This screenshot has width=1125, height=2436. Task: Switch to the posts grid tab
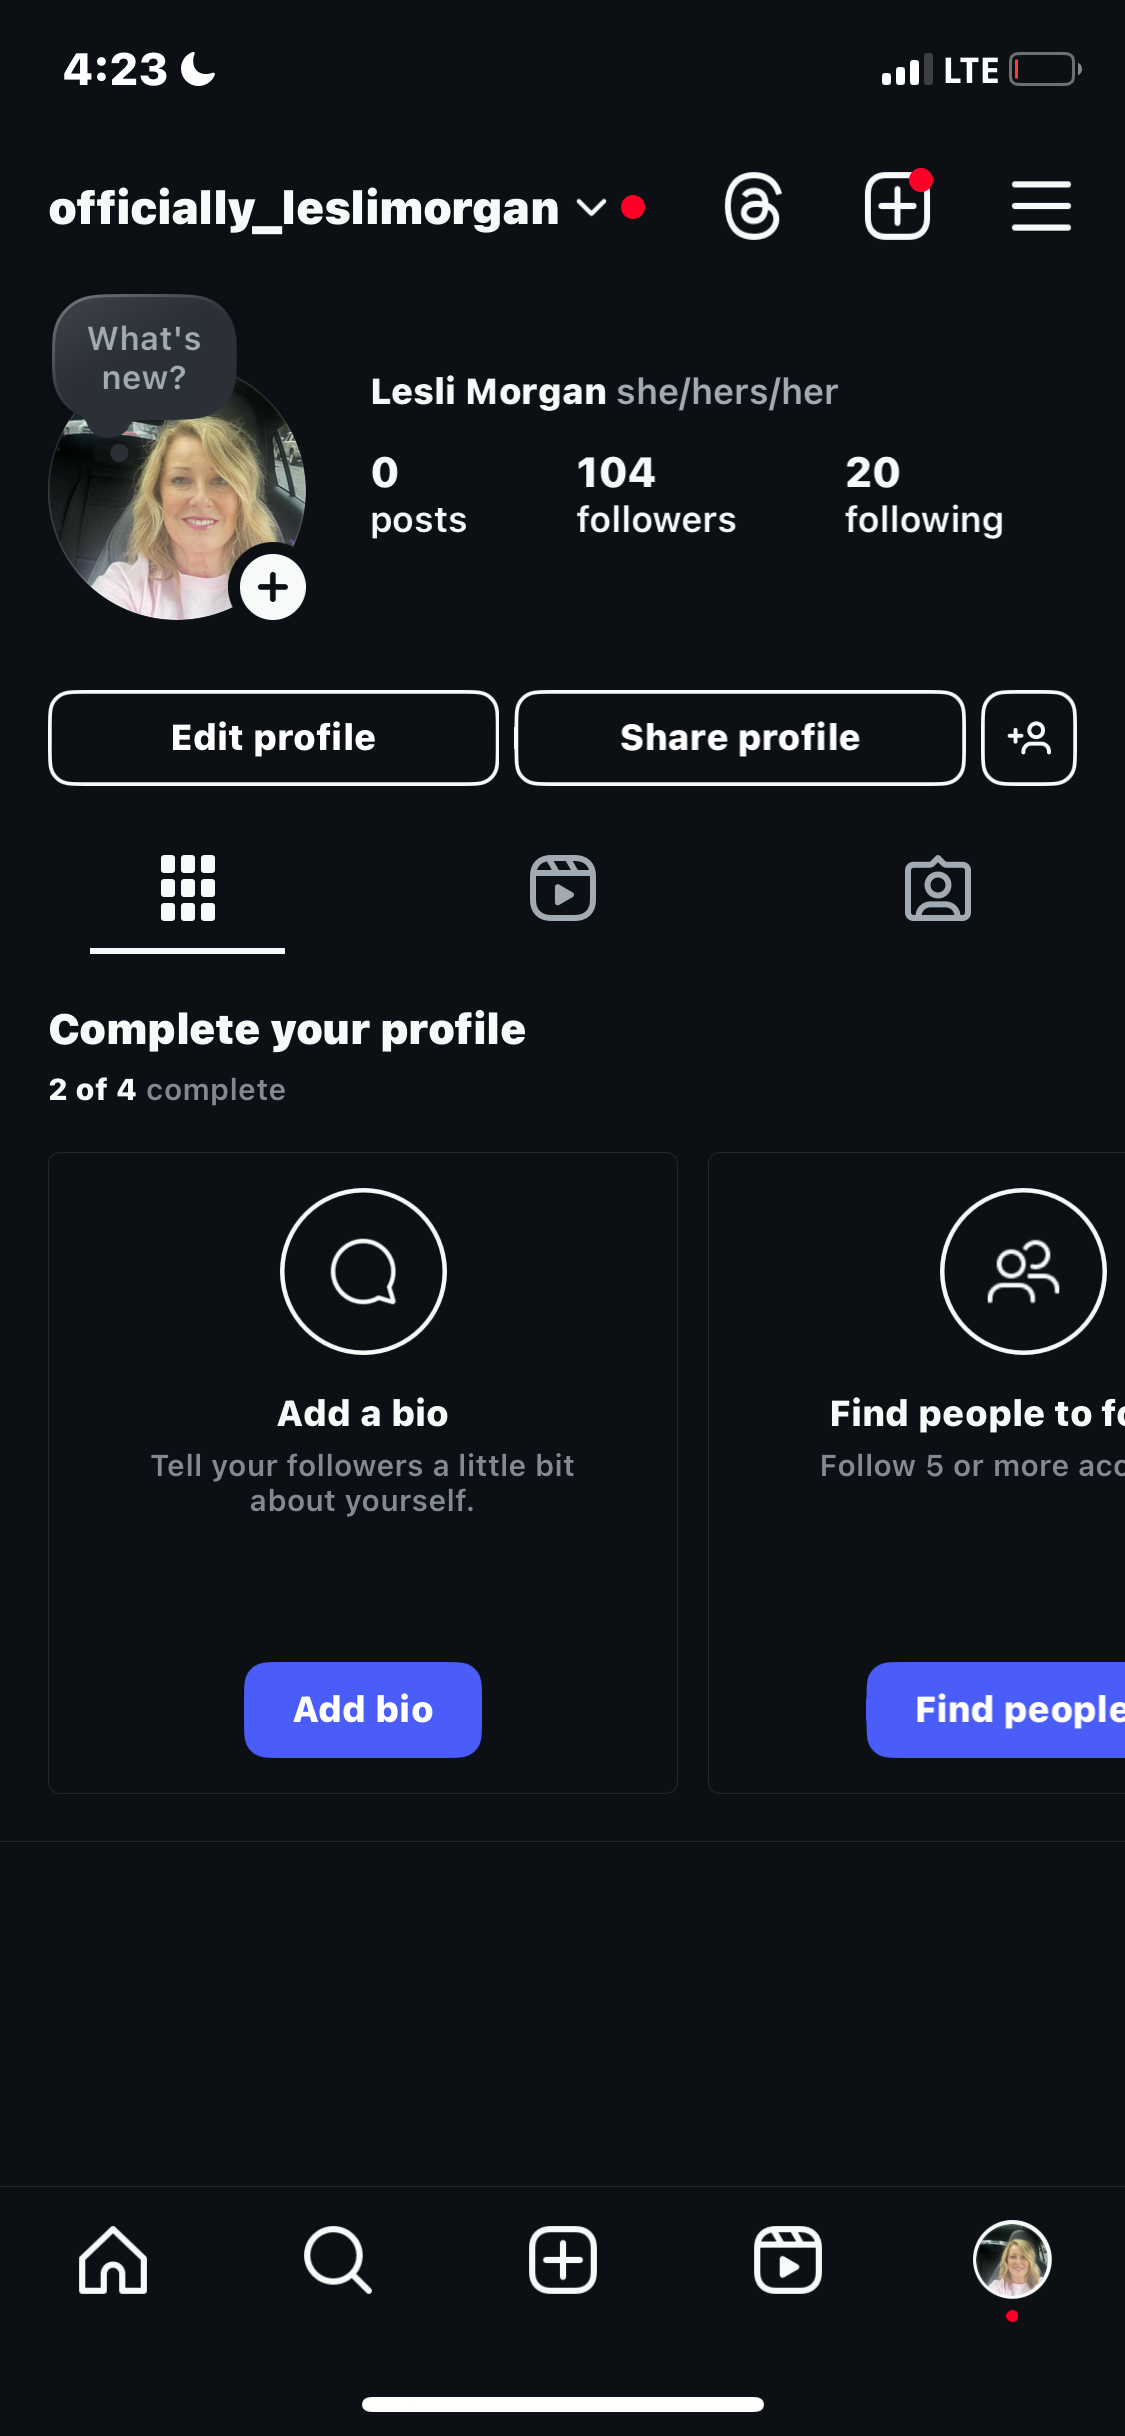(x=188, y=888)
